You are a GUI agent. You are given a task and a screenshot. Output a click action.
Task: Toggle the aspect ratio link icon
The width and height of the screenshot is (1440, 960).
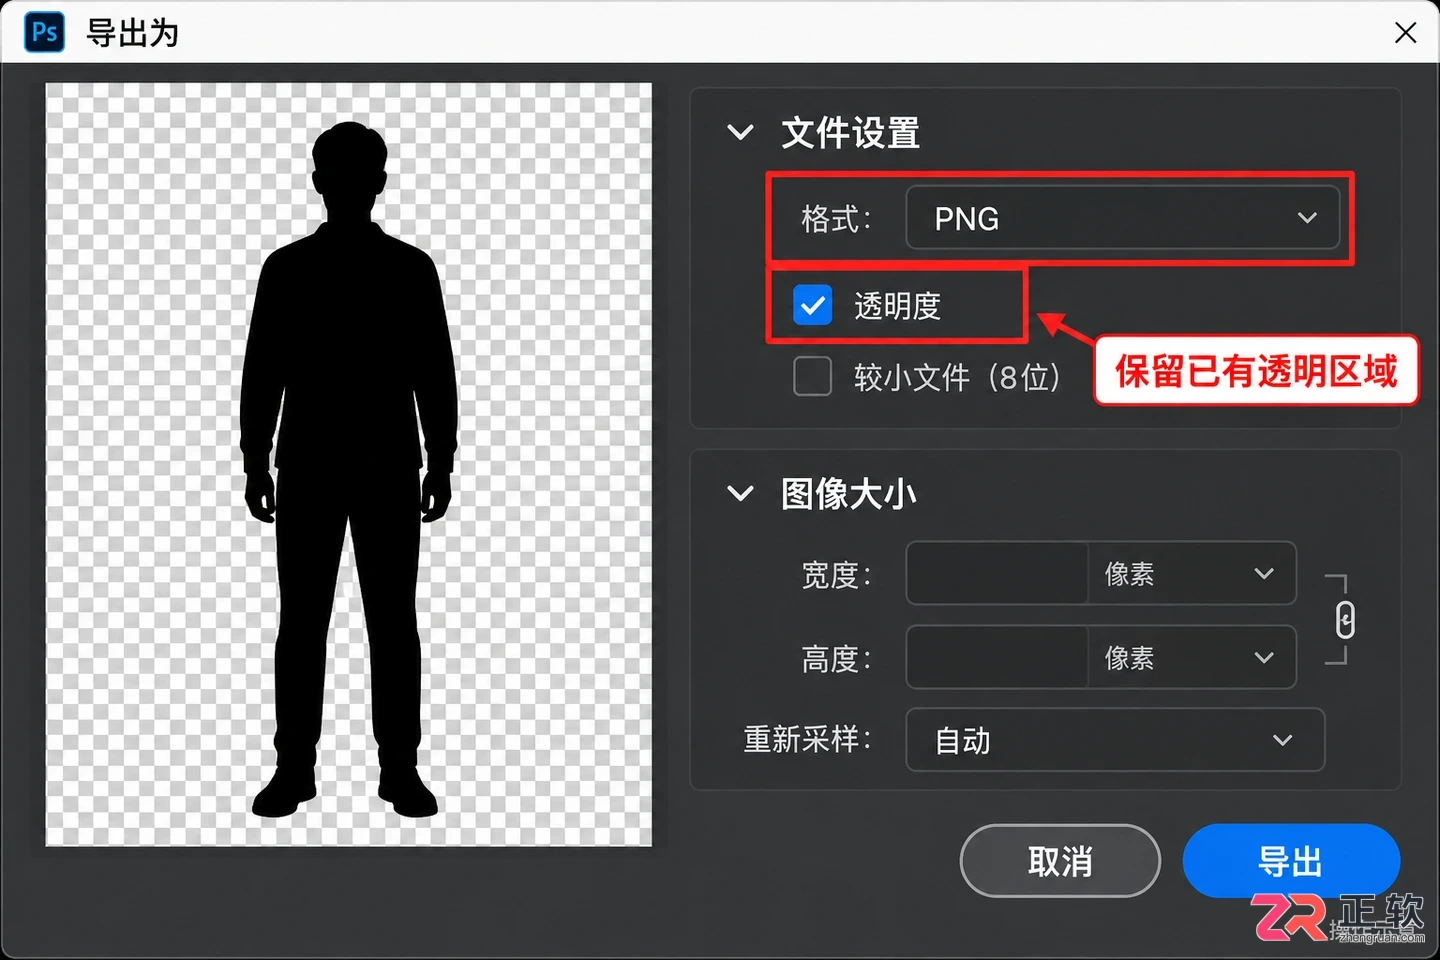(x=1345, y=620)
